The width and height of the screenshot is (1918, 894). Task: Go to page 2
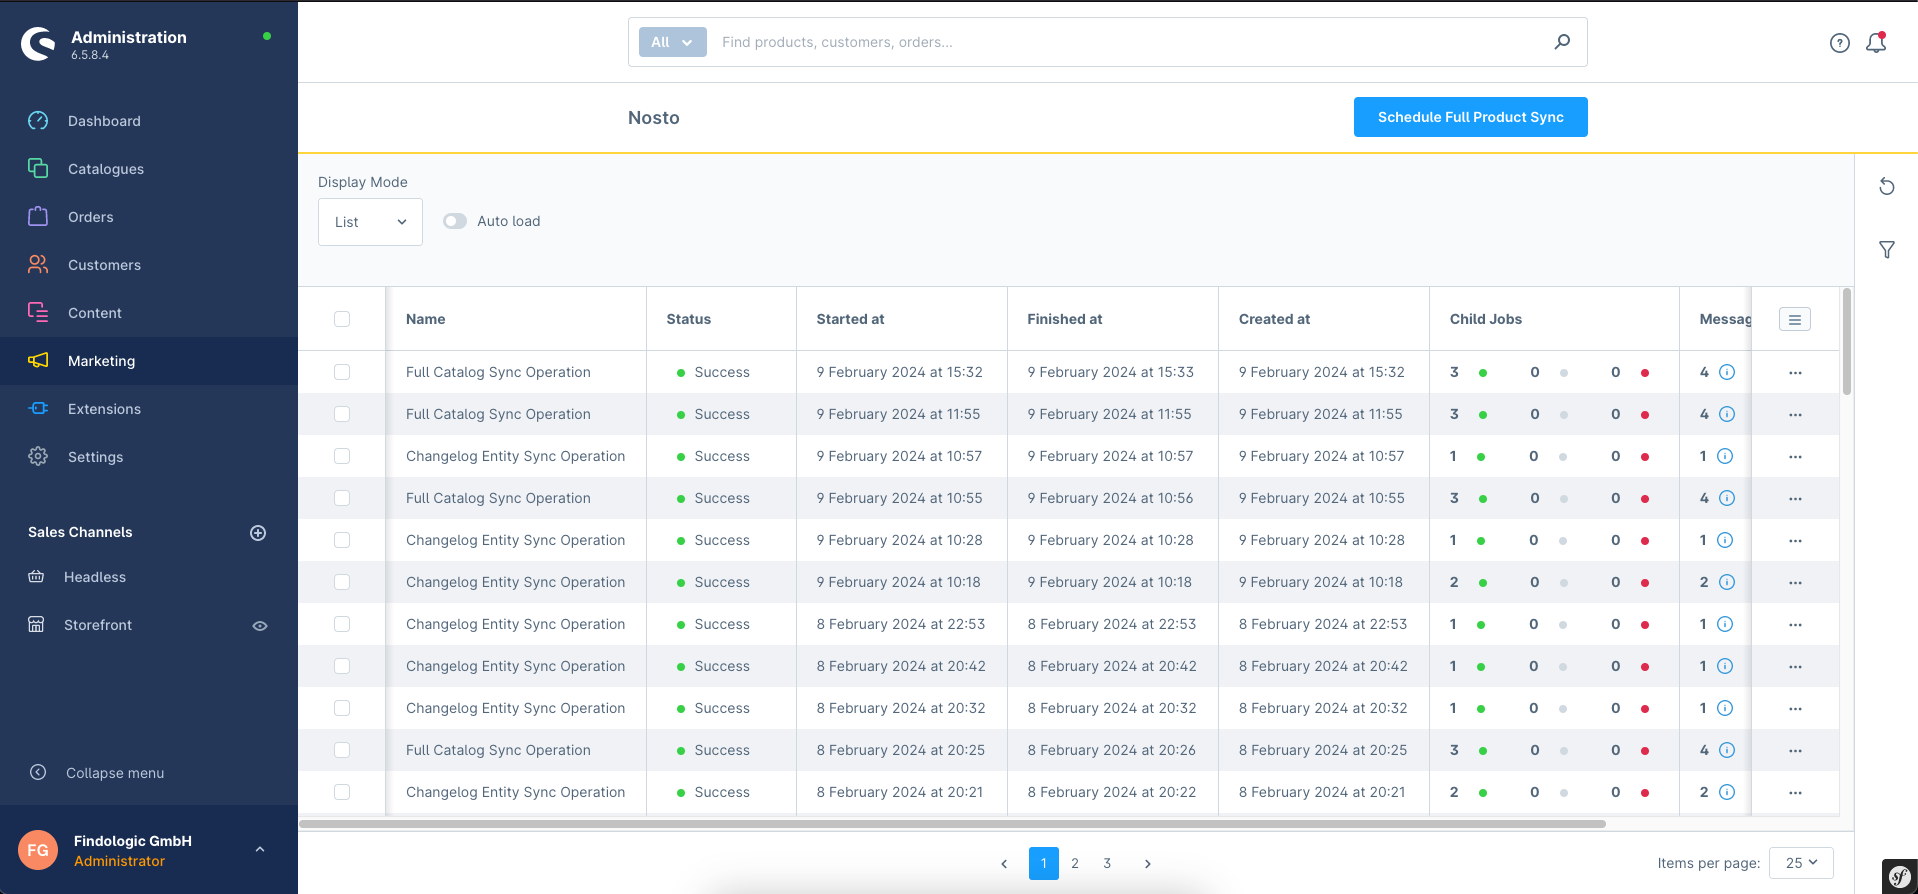(1075, 863)
